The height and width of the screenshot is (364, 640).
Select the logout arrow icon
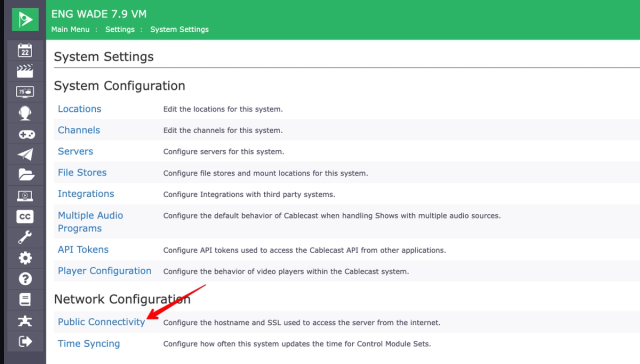click(x=25, y=341)
